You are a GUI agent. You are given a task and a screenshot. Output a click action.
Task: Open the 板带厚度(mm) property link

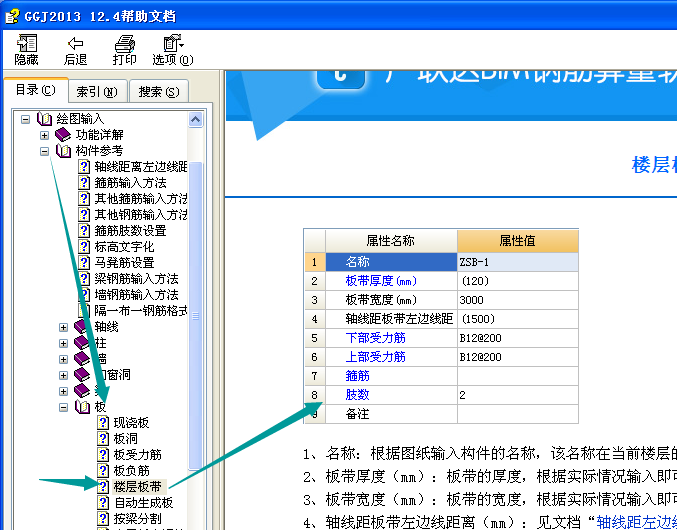pos(381,281)
